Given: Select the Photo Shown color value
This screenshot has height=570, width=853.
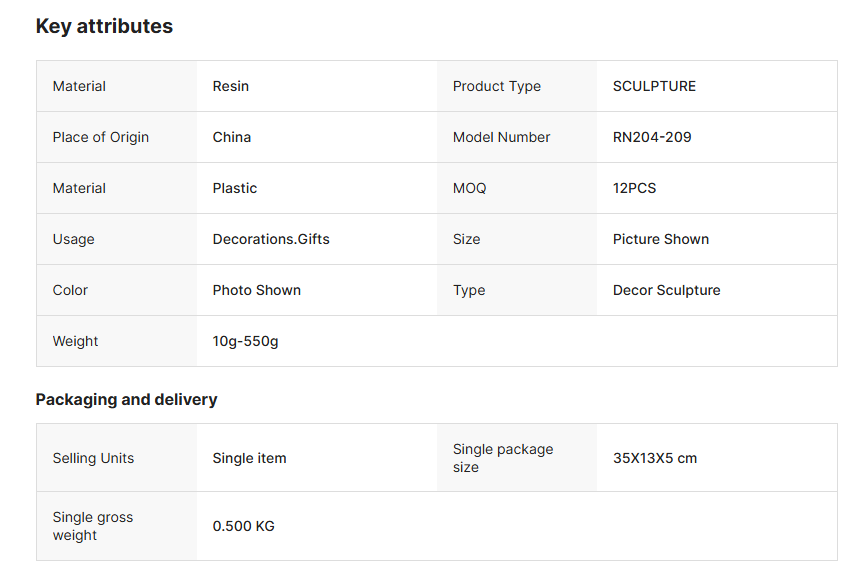Looking at the screenshot, I should pos(256,290).
